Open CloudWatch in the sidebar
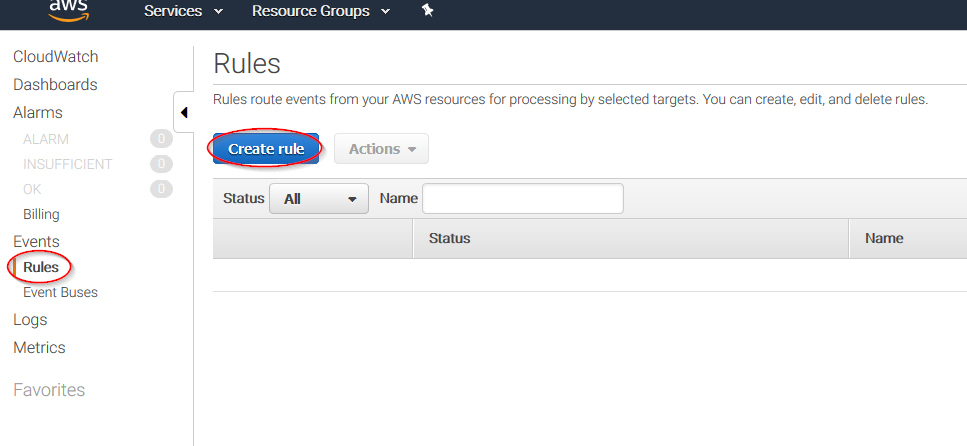 (x=56, y=57)
